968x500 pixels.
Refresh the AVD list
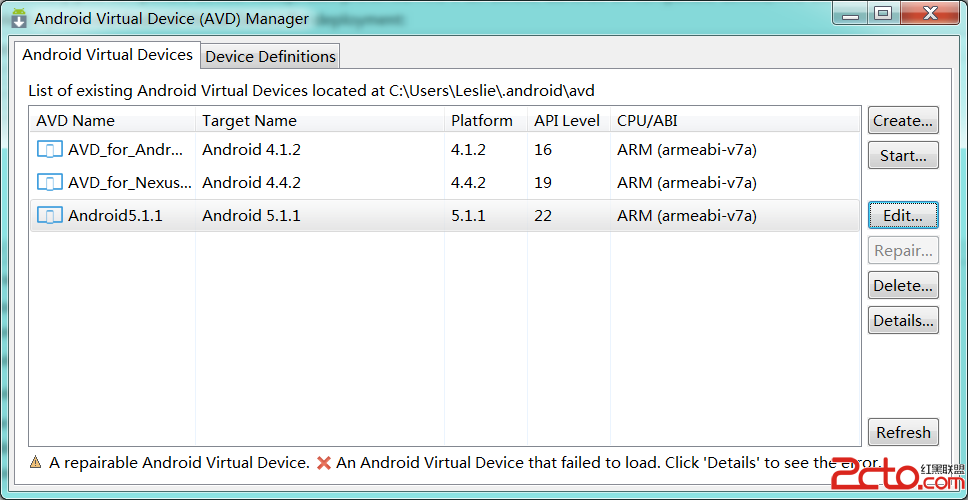[903, 432]
